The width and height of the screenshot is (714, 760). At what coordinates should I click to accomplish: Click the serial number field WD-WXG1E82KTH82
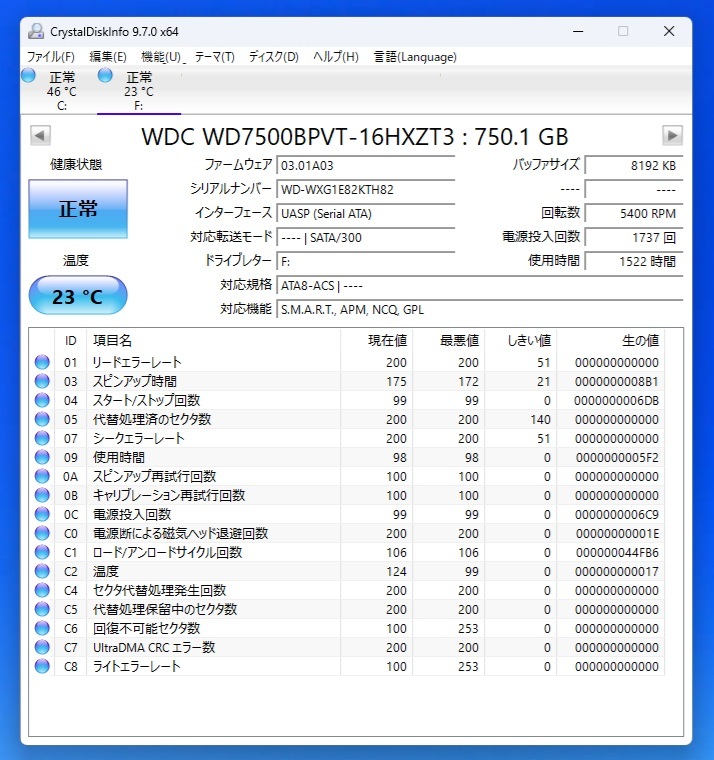pos(365,189)
